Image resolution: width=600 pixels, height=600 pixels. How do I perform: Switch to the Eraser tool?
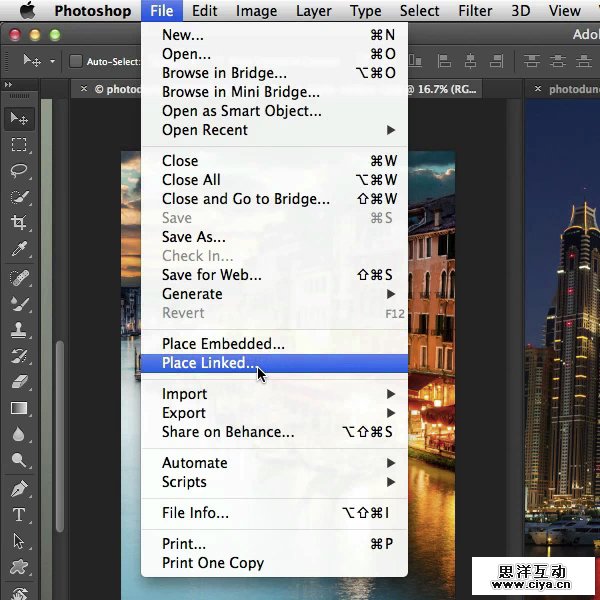[x=19, y=381]
